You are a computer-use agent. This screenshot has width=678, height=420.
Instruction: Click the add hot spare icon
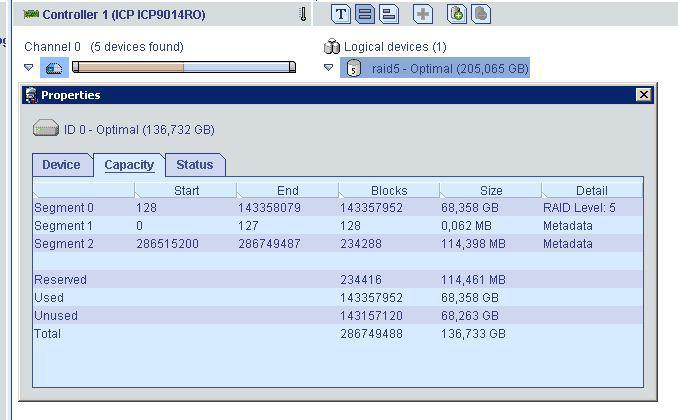point(456,14)
